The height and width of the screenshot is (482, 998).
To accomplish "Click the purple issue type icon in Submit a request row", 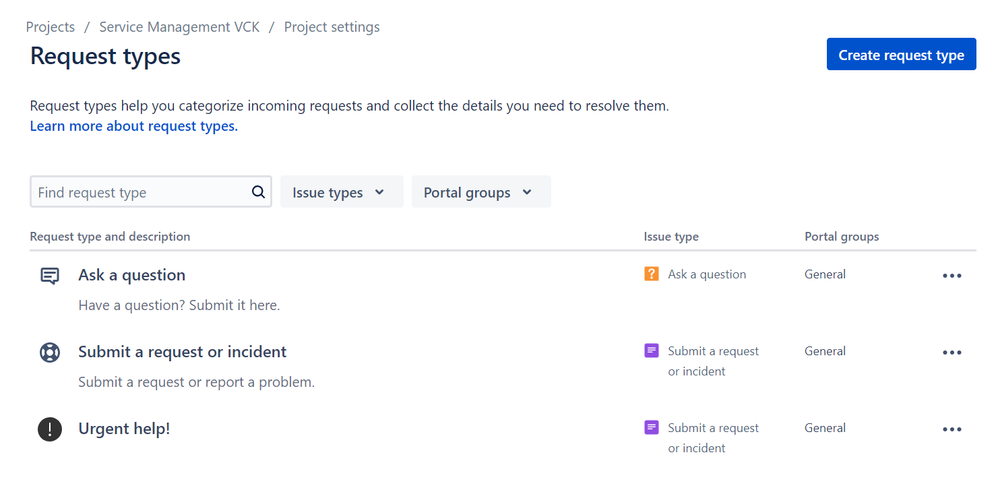I will pos(651,351).
